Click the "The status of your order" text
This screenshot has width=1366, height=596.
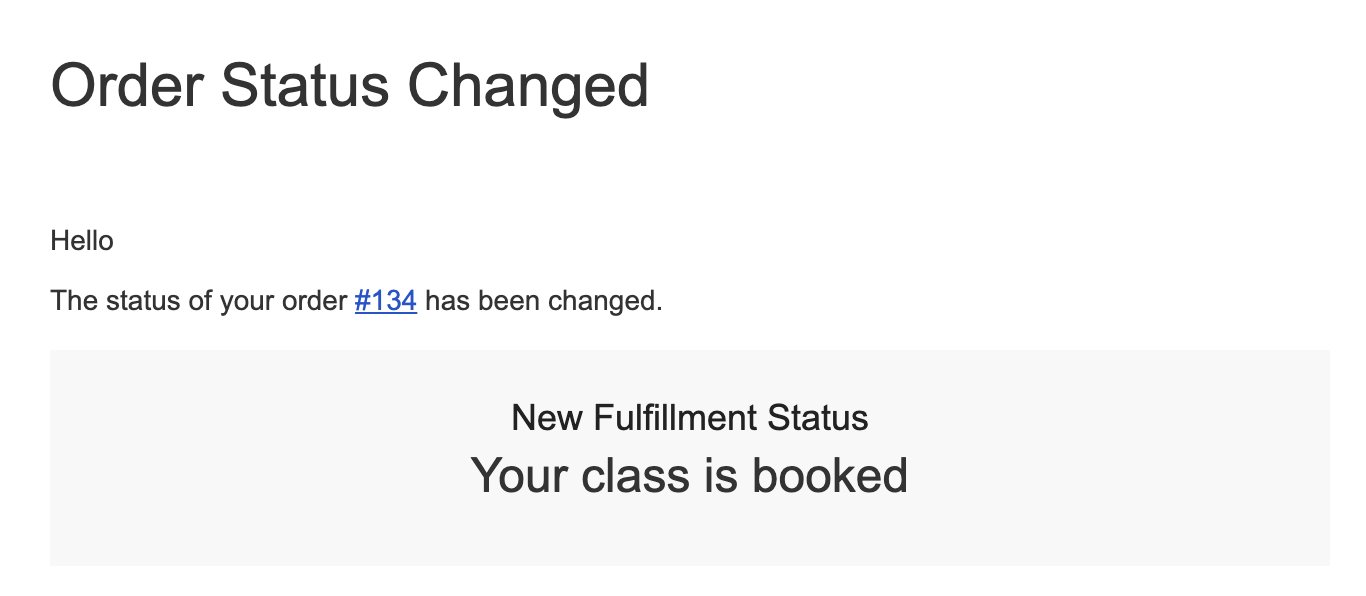pyautogui.click(x=198, y=300)
